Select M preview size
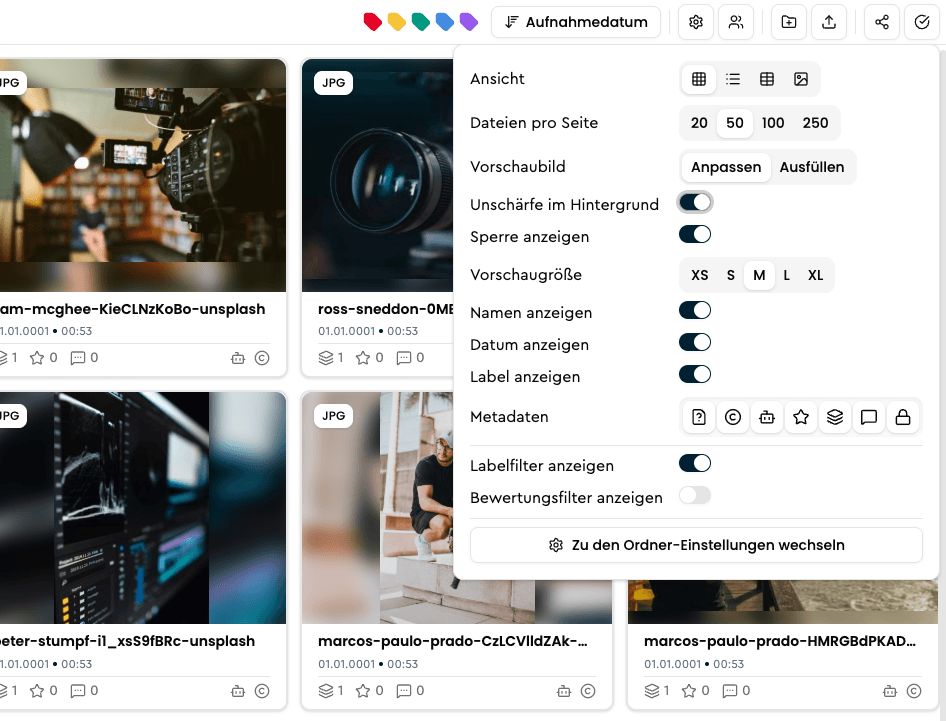The image size is (946, 721). point(759,275)
